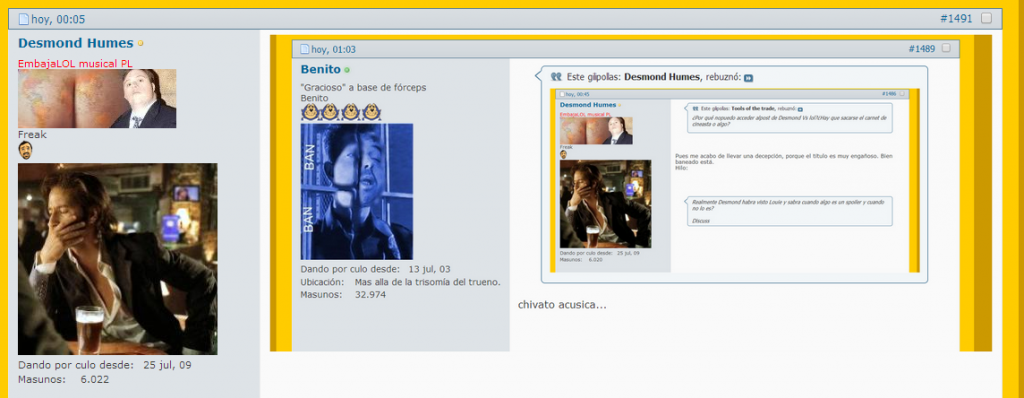
Task: Tick the tiny #1486 checkbox in the nested screenshot
Action: (903, 94)
